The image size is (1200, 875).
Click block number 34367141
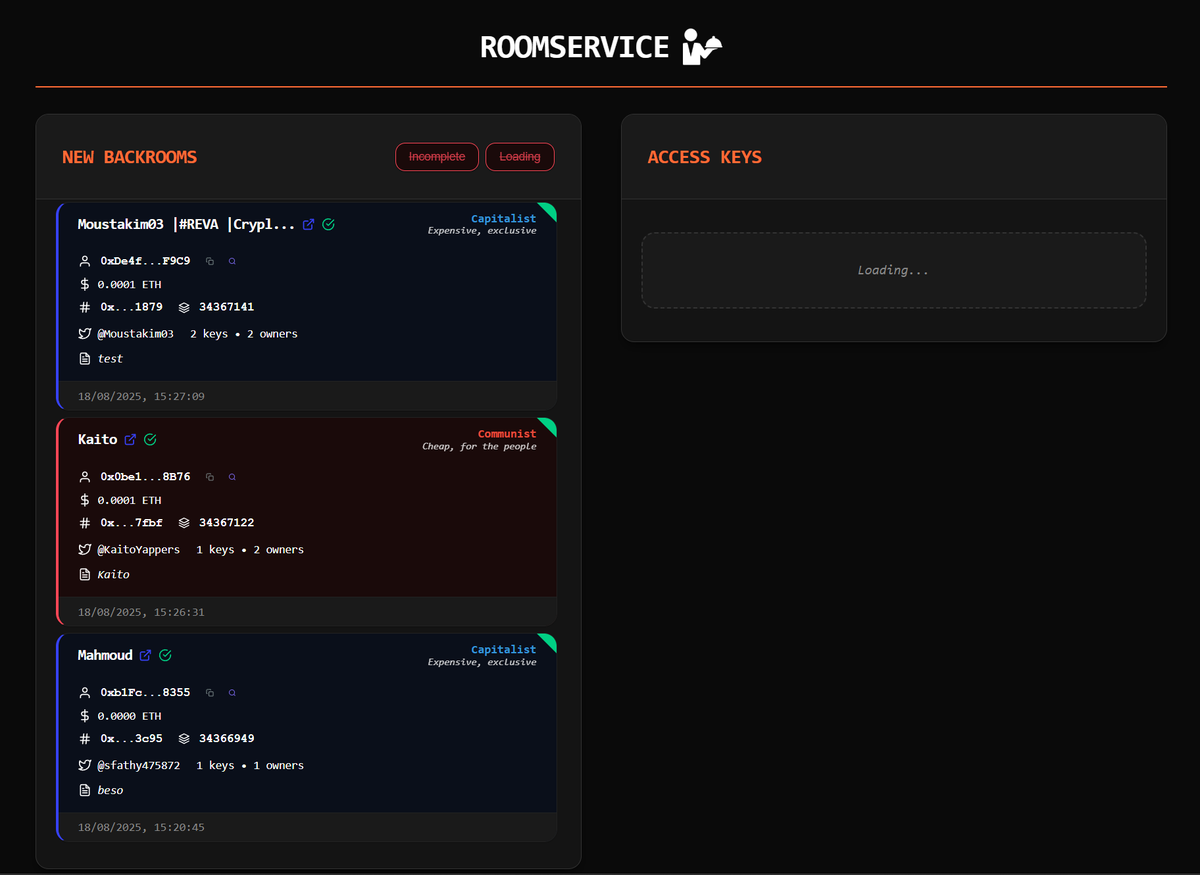tap(226, 307)
